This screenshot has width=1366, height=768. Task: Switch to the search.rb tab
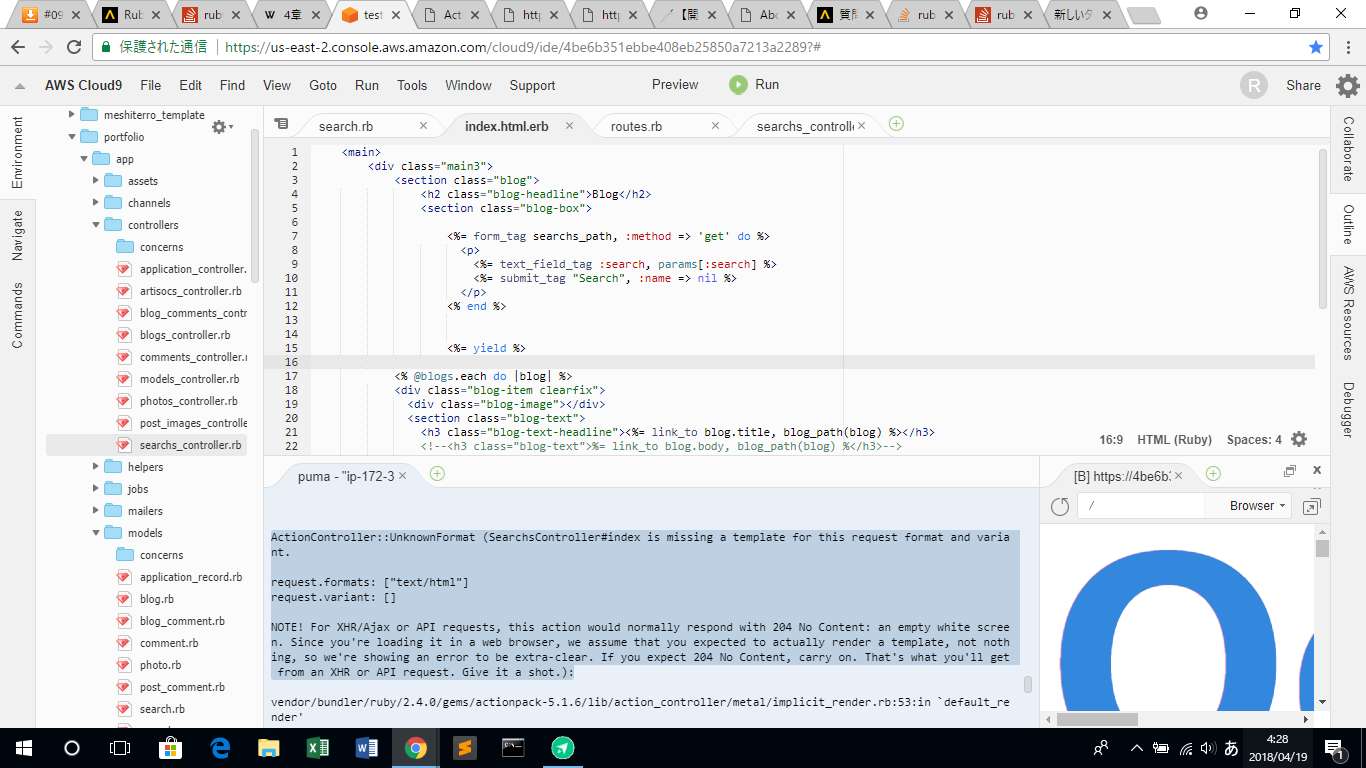(x=346, y=126)
